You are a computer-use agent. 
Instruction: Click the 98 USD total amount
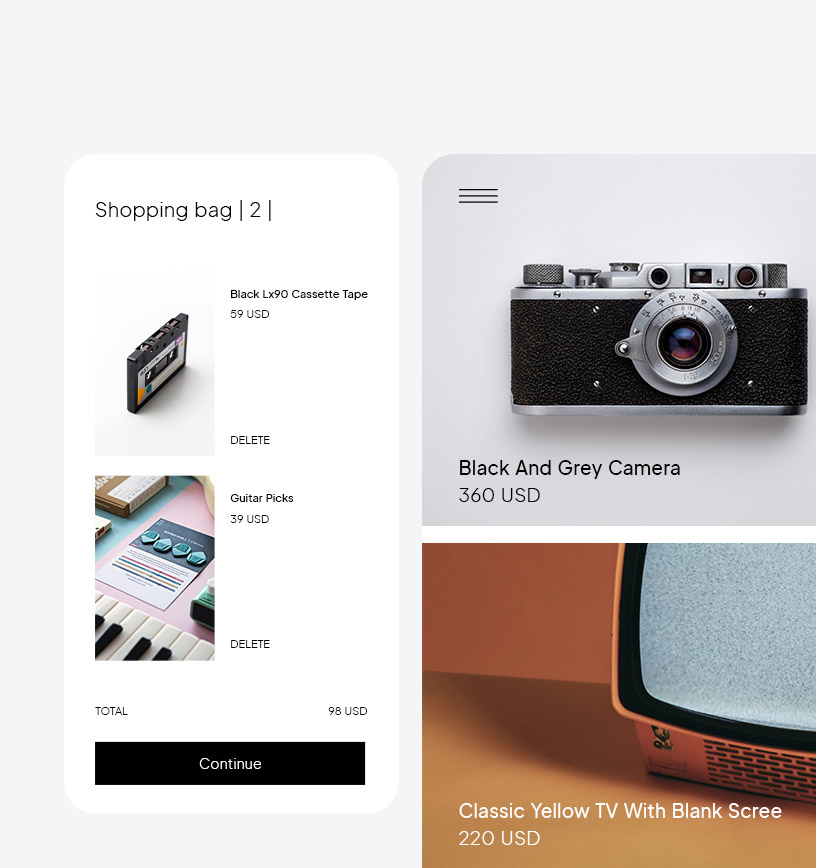click(x=348, y=711)
